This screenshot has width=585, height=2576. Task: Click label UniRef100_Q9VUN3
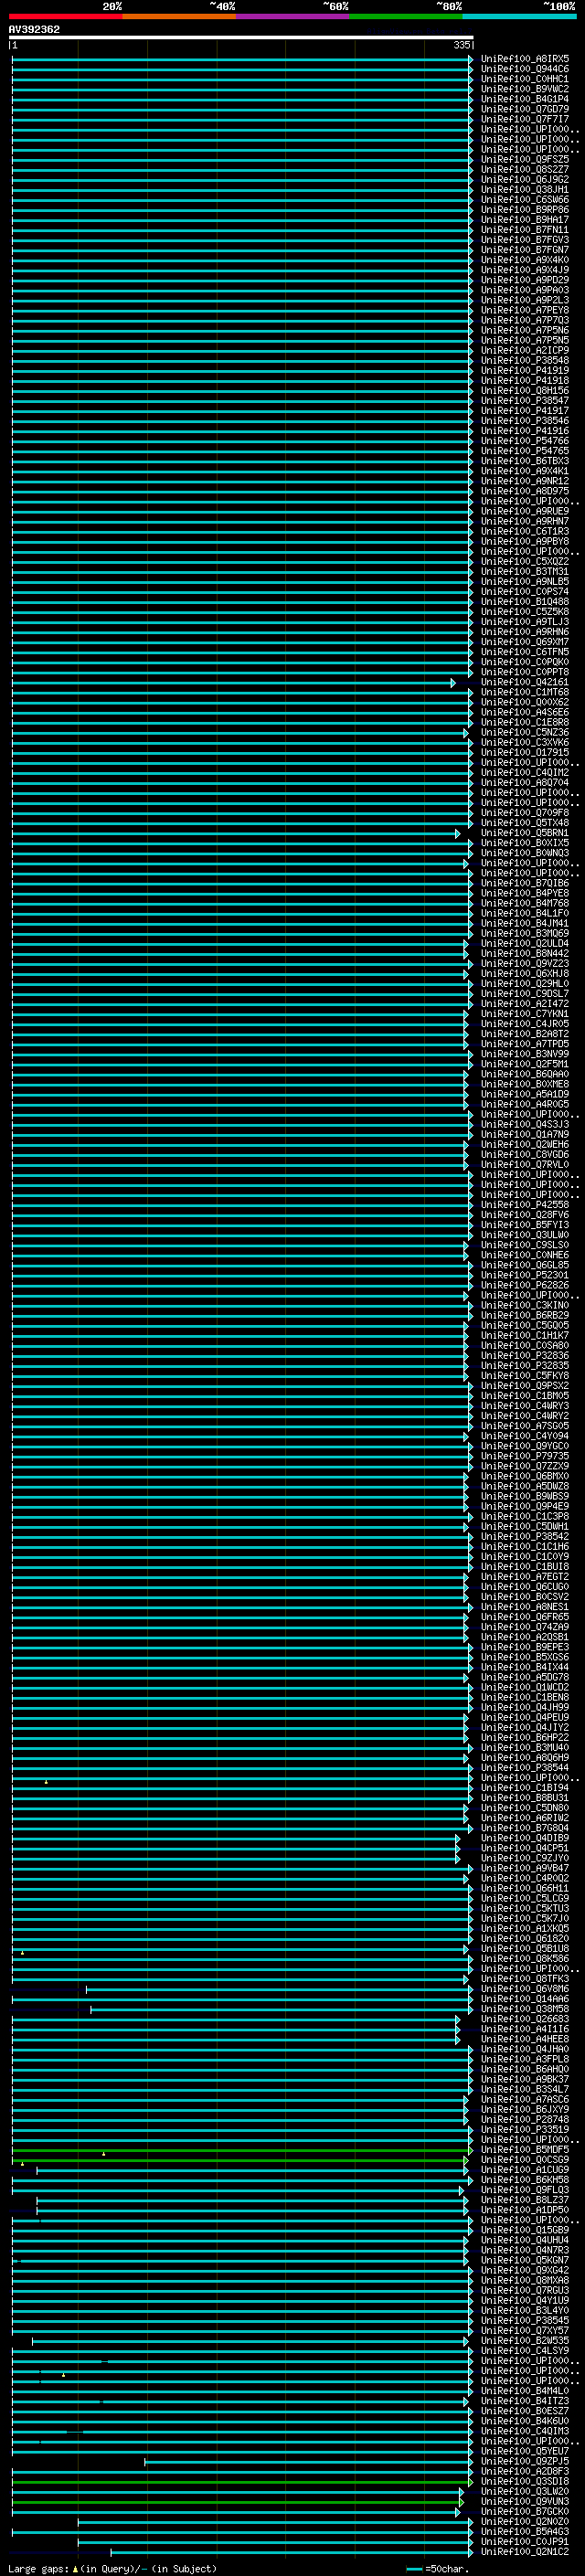click(x=525, y=2501)
